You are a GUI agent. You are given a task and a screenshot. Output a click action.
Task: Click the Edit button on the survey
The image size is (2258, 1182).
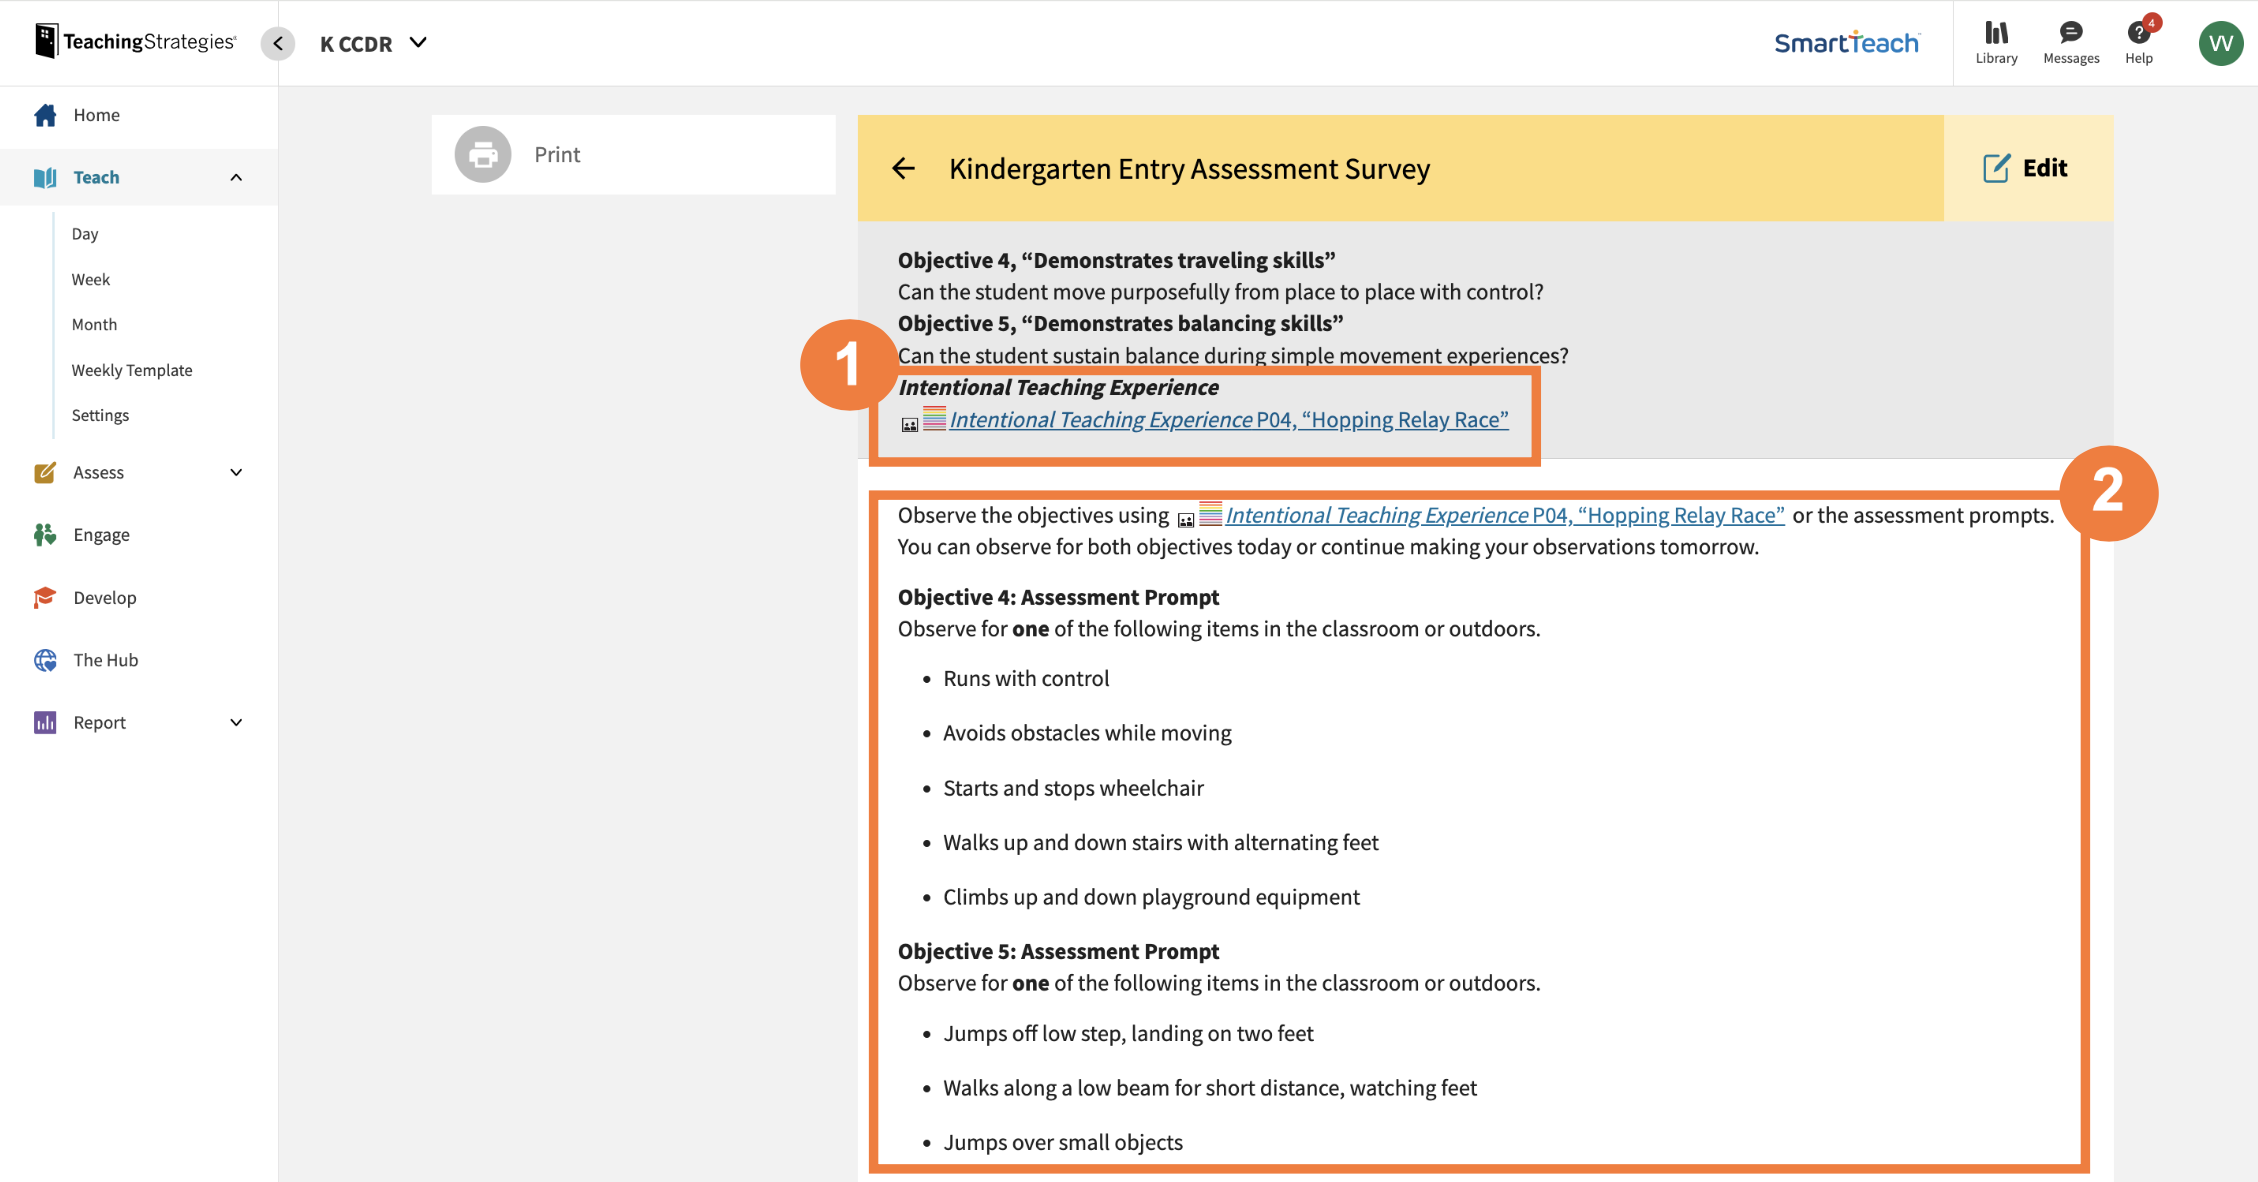(2026, 168)
